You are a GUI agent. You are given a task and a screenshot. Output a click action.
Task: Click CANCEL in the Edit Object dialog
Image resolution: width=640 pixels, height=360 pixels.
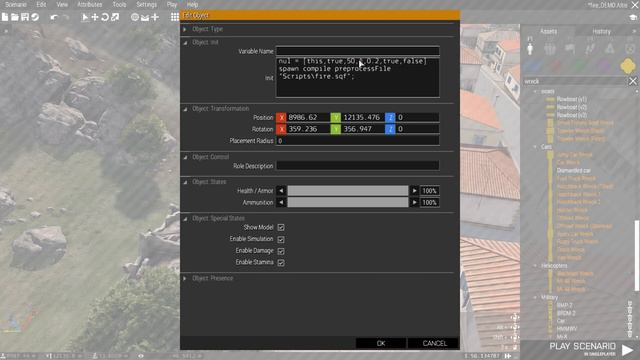coord(434,343)
